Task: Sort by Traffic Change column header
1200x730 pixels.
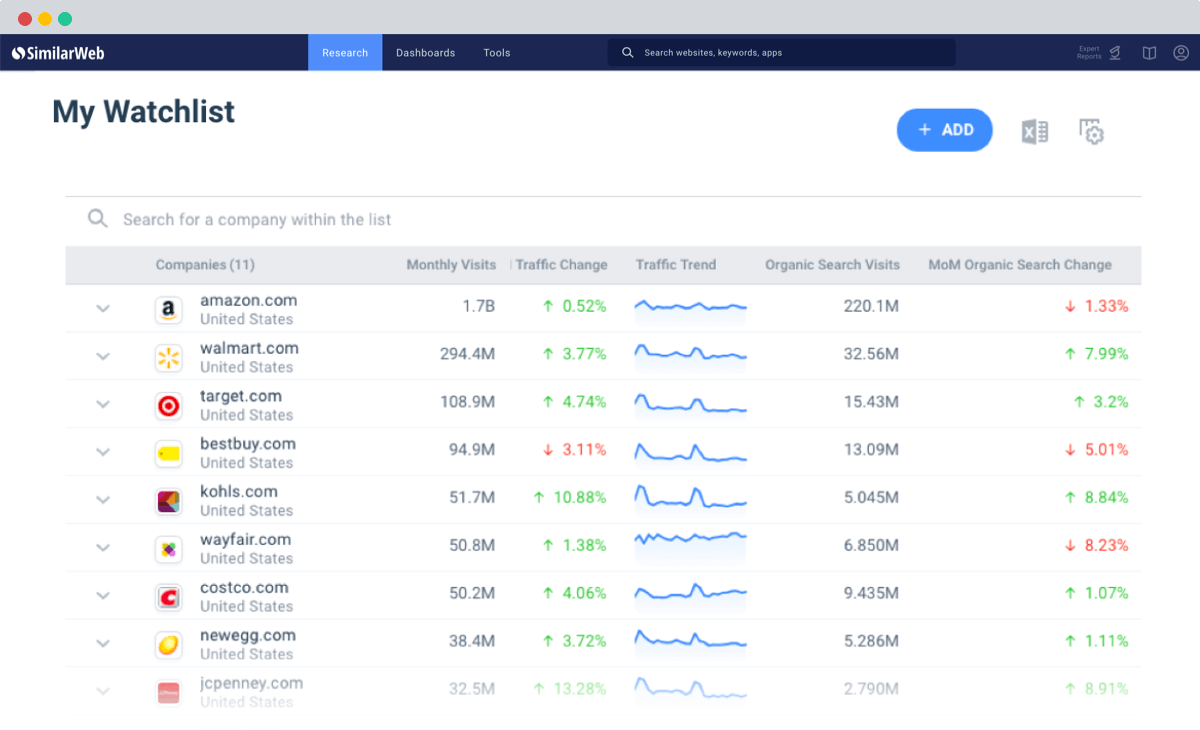Action: pyautogui.click(x=561, y=265)
